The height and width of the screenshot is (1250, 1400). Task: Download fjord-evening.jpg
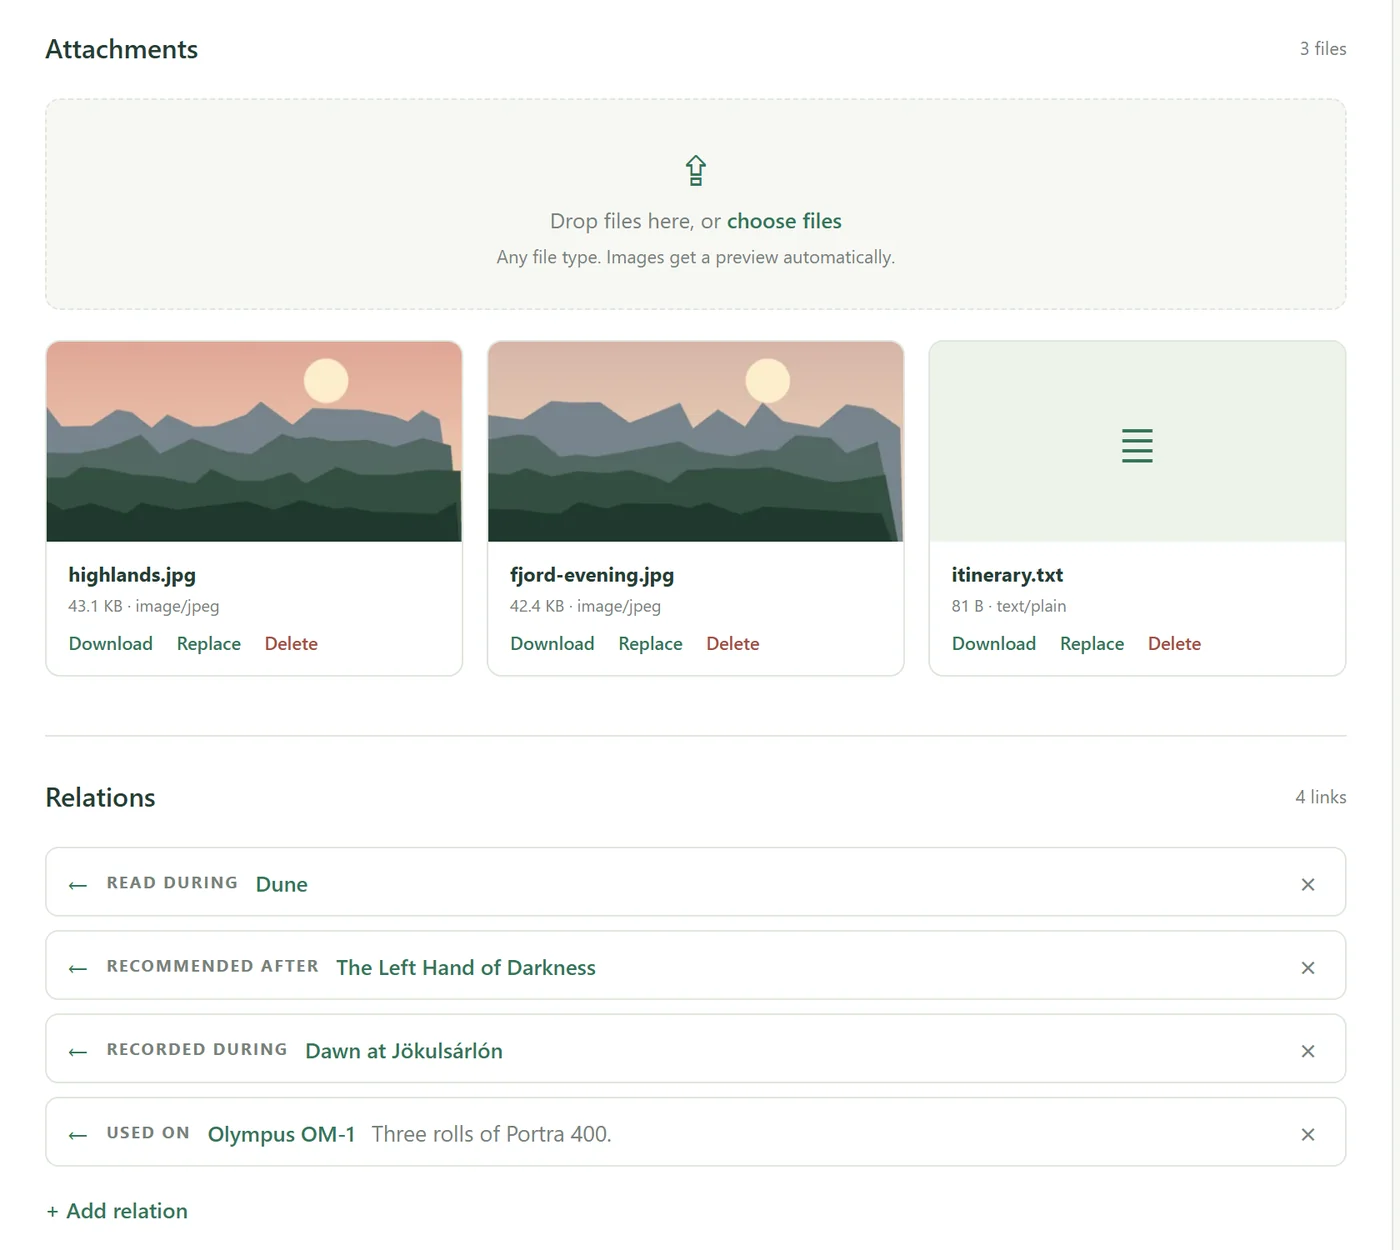point(552,644)
